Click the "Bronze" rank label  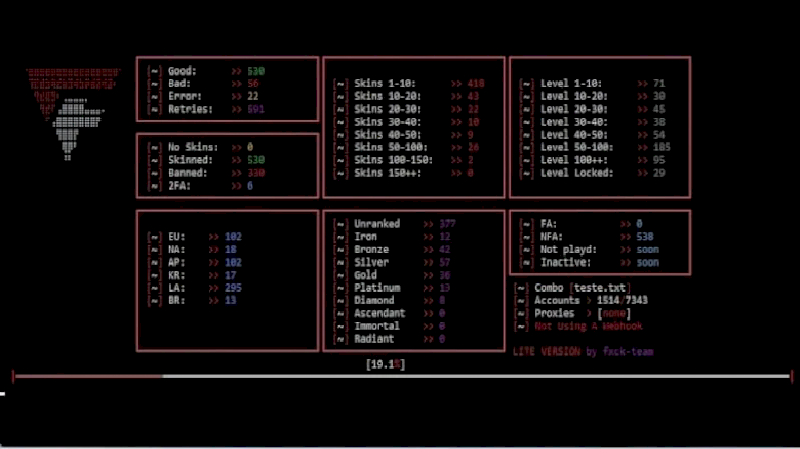click(x=371, y=250)
